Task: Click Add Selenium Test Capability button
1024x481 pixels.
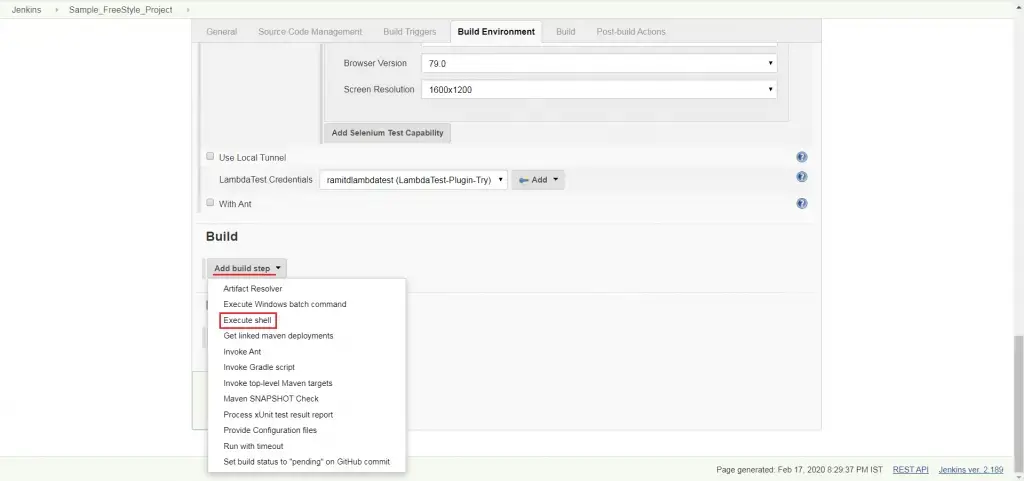Action: coord(388,133)
